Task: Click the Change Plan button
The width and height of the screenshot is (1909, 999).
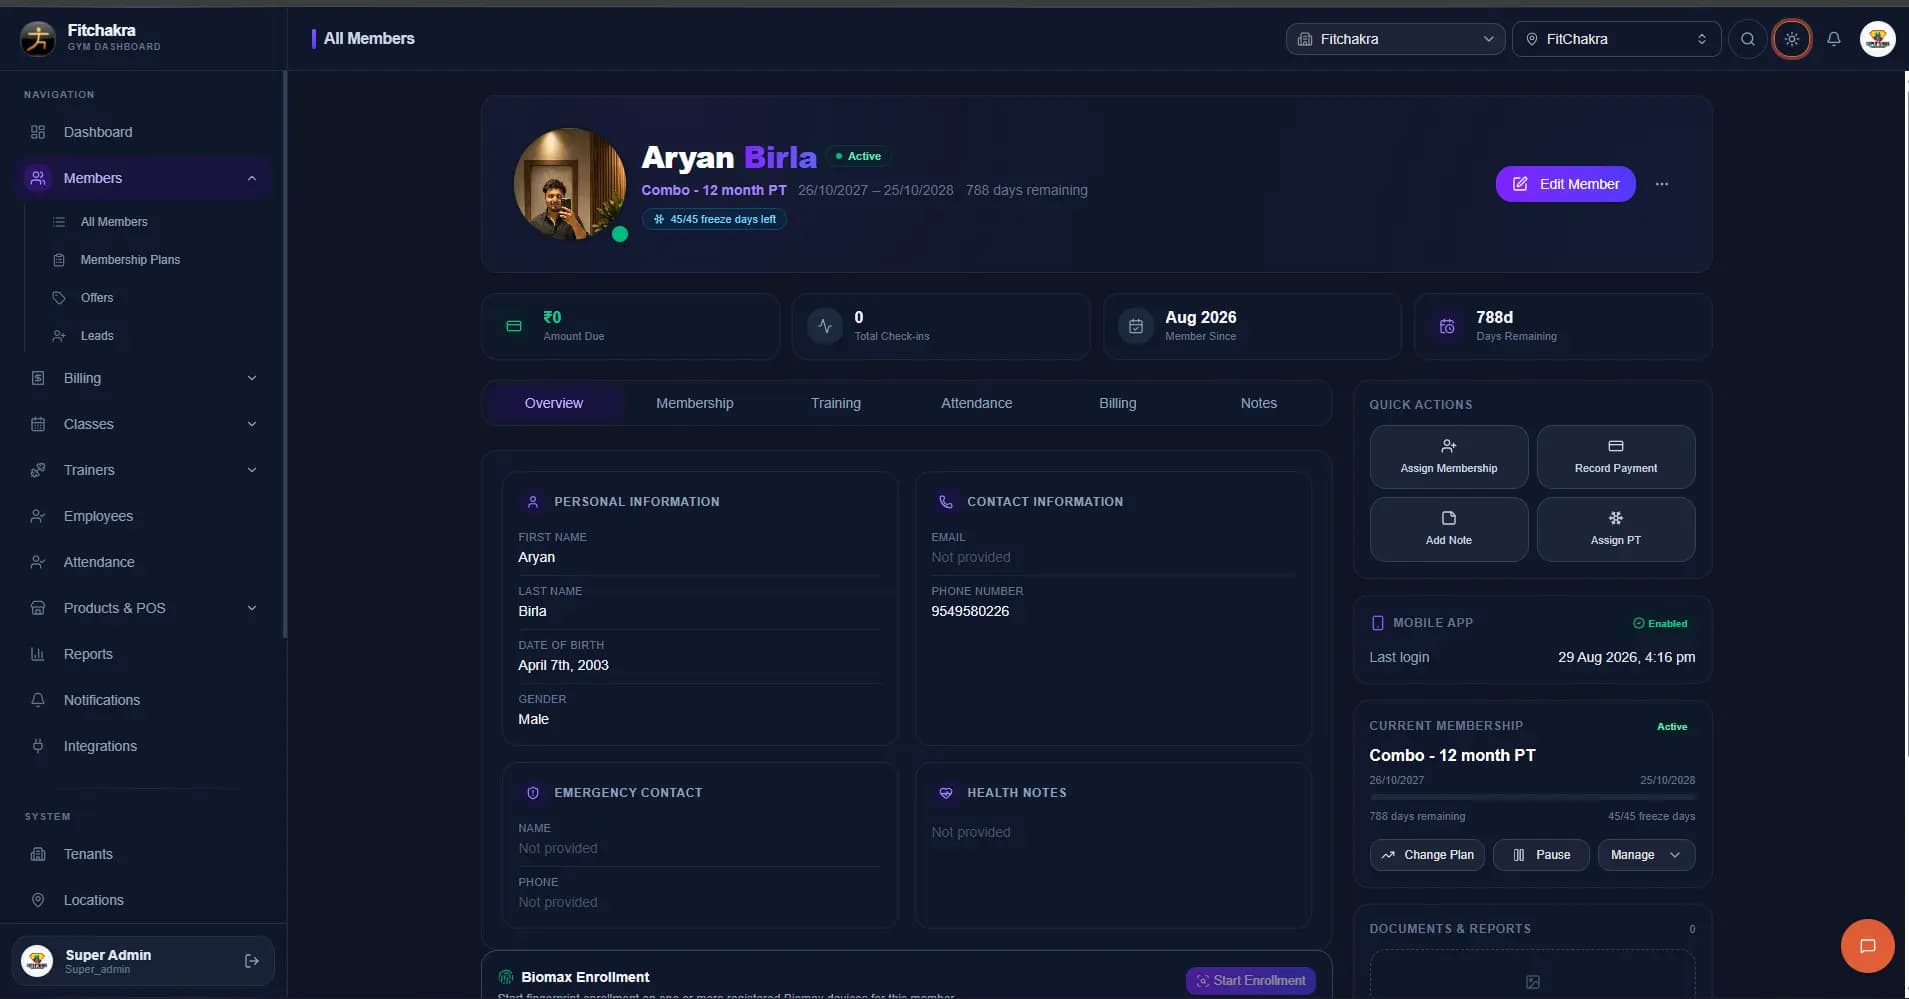Action: 1427,855
